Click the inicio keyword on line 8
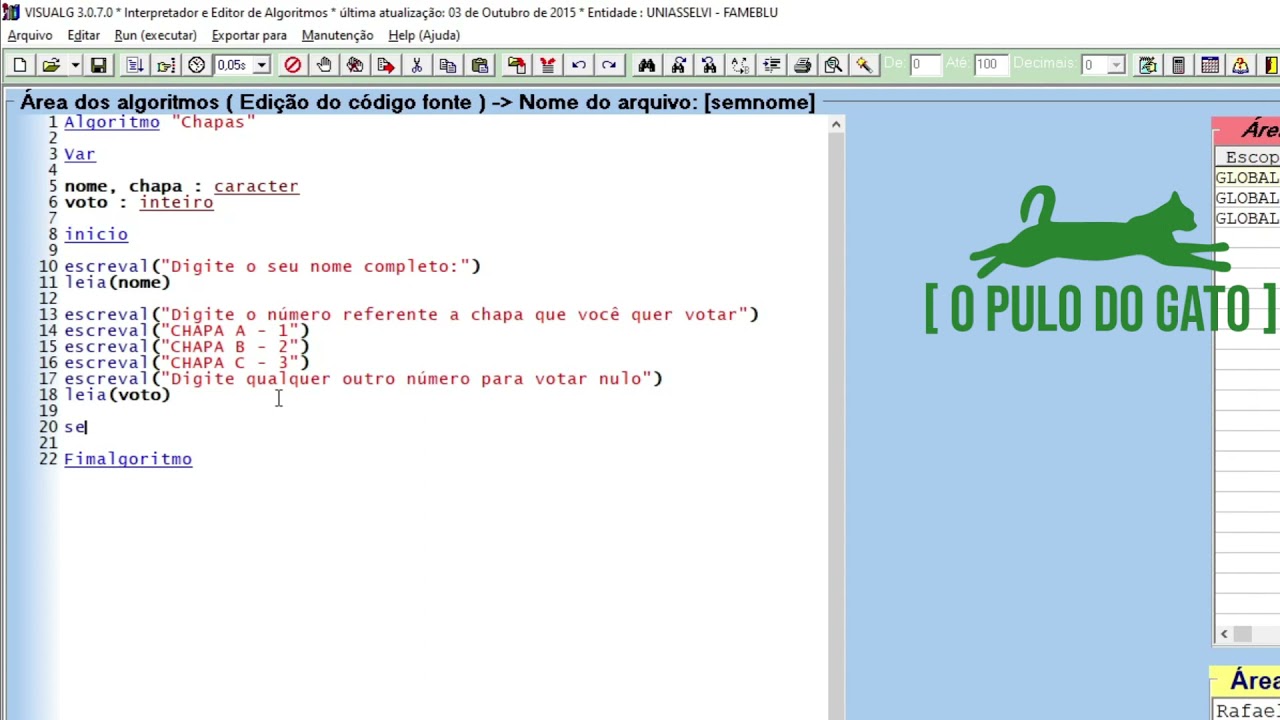The height and width of the screenshot is (720, 1280). (96, 234)
